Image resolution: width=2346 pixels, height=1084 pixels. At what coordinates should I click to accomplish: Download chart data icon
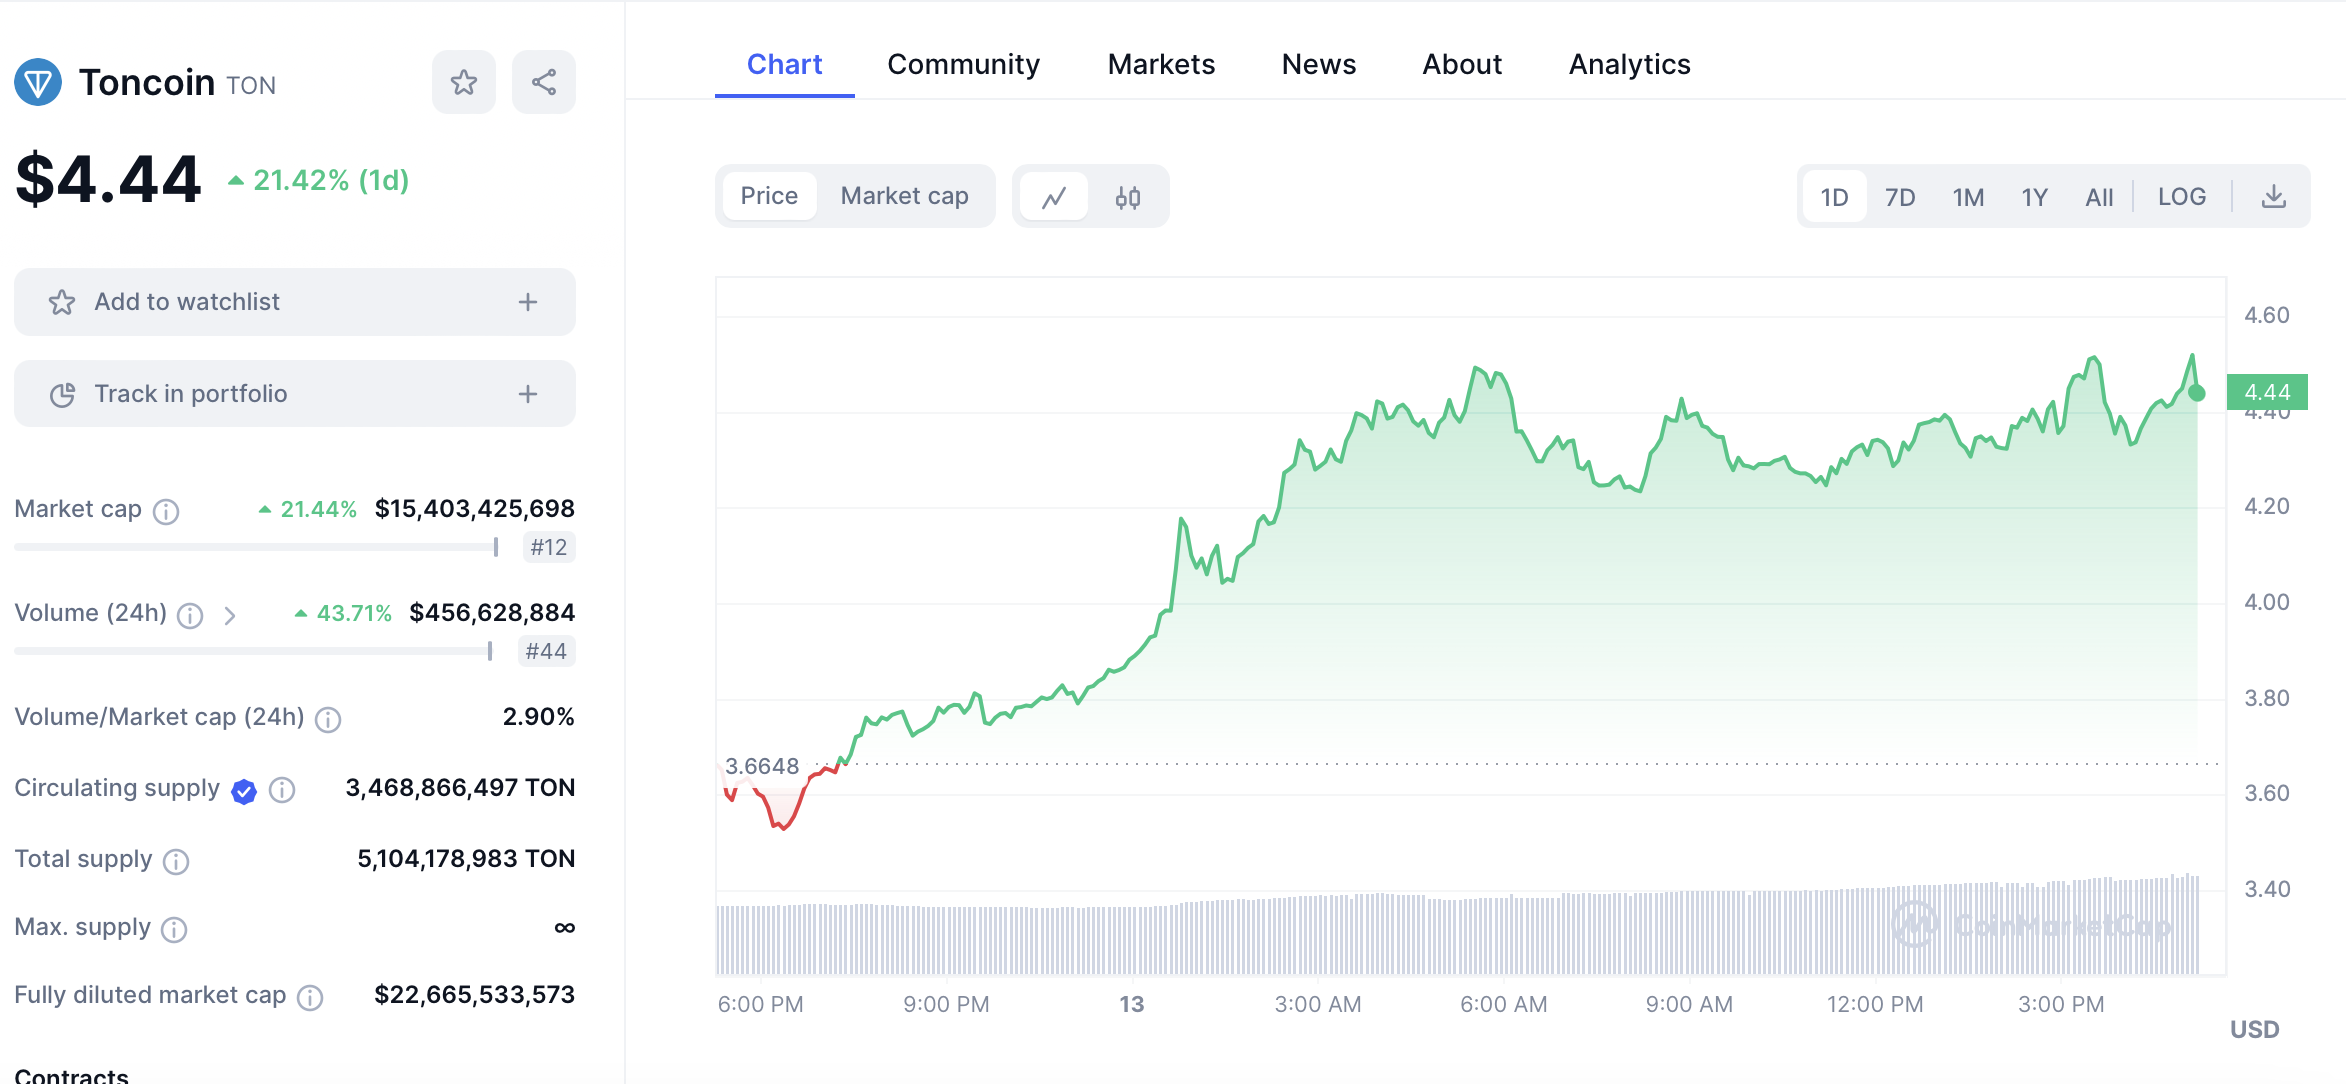click(x=2273, y=197)
